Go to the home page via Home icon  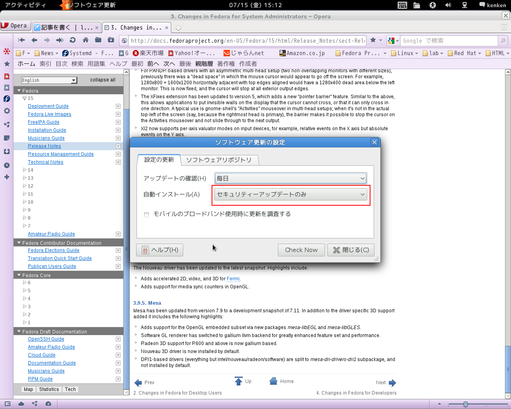point(86,40)
